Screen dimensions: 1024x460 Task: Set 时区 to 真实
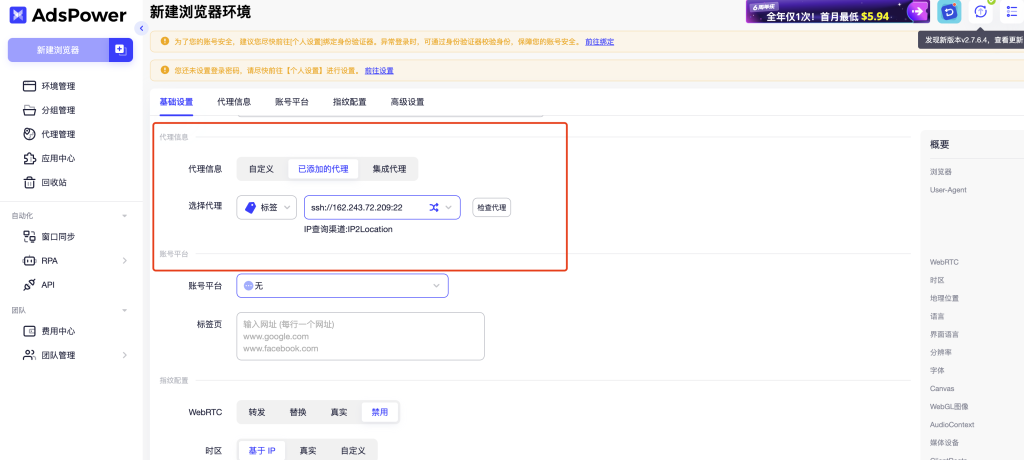[308, 451]
